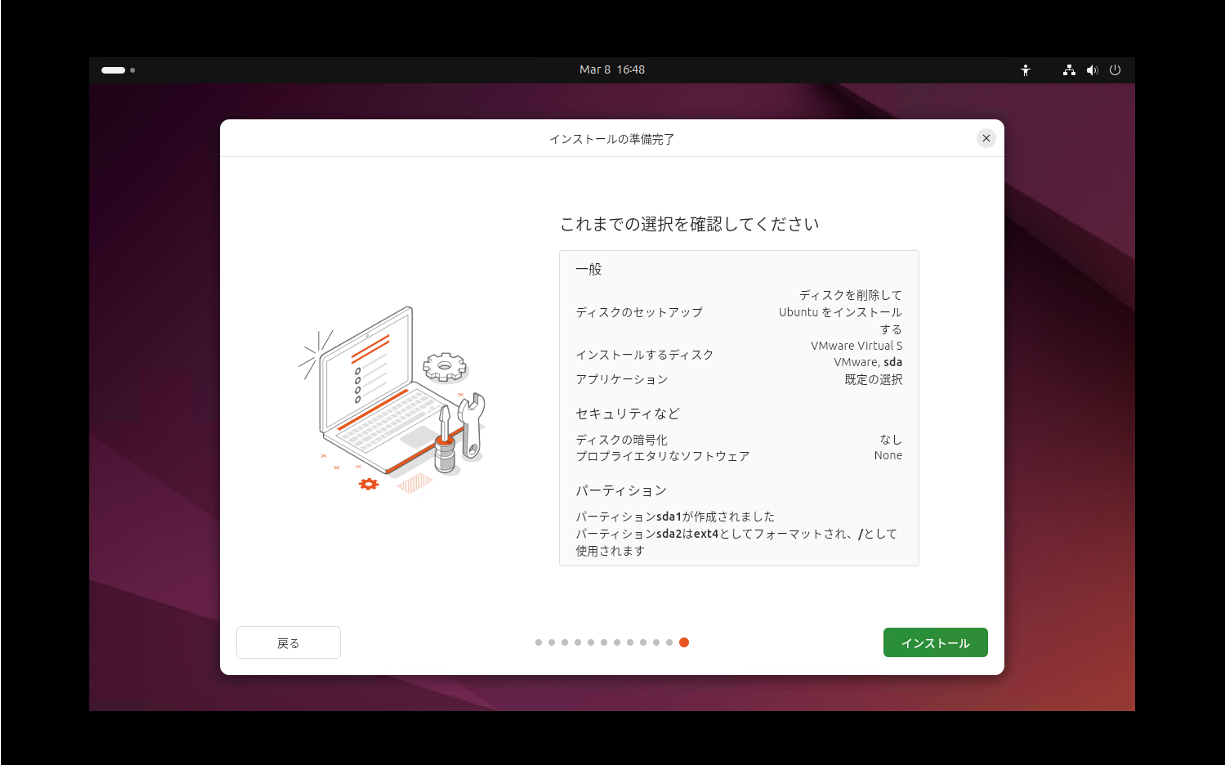Click the leftmost gray page indicator dot
The image size is (1226, 766).
pos(539,642)
